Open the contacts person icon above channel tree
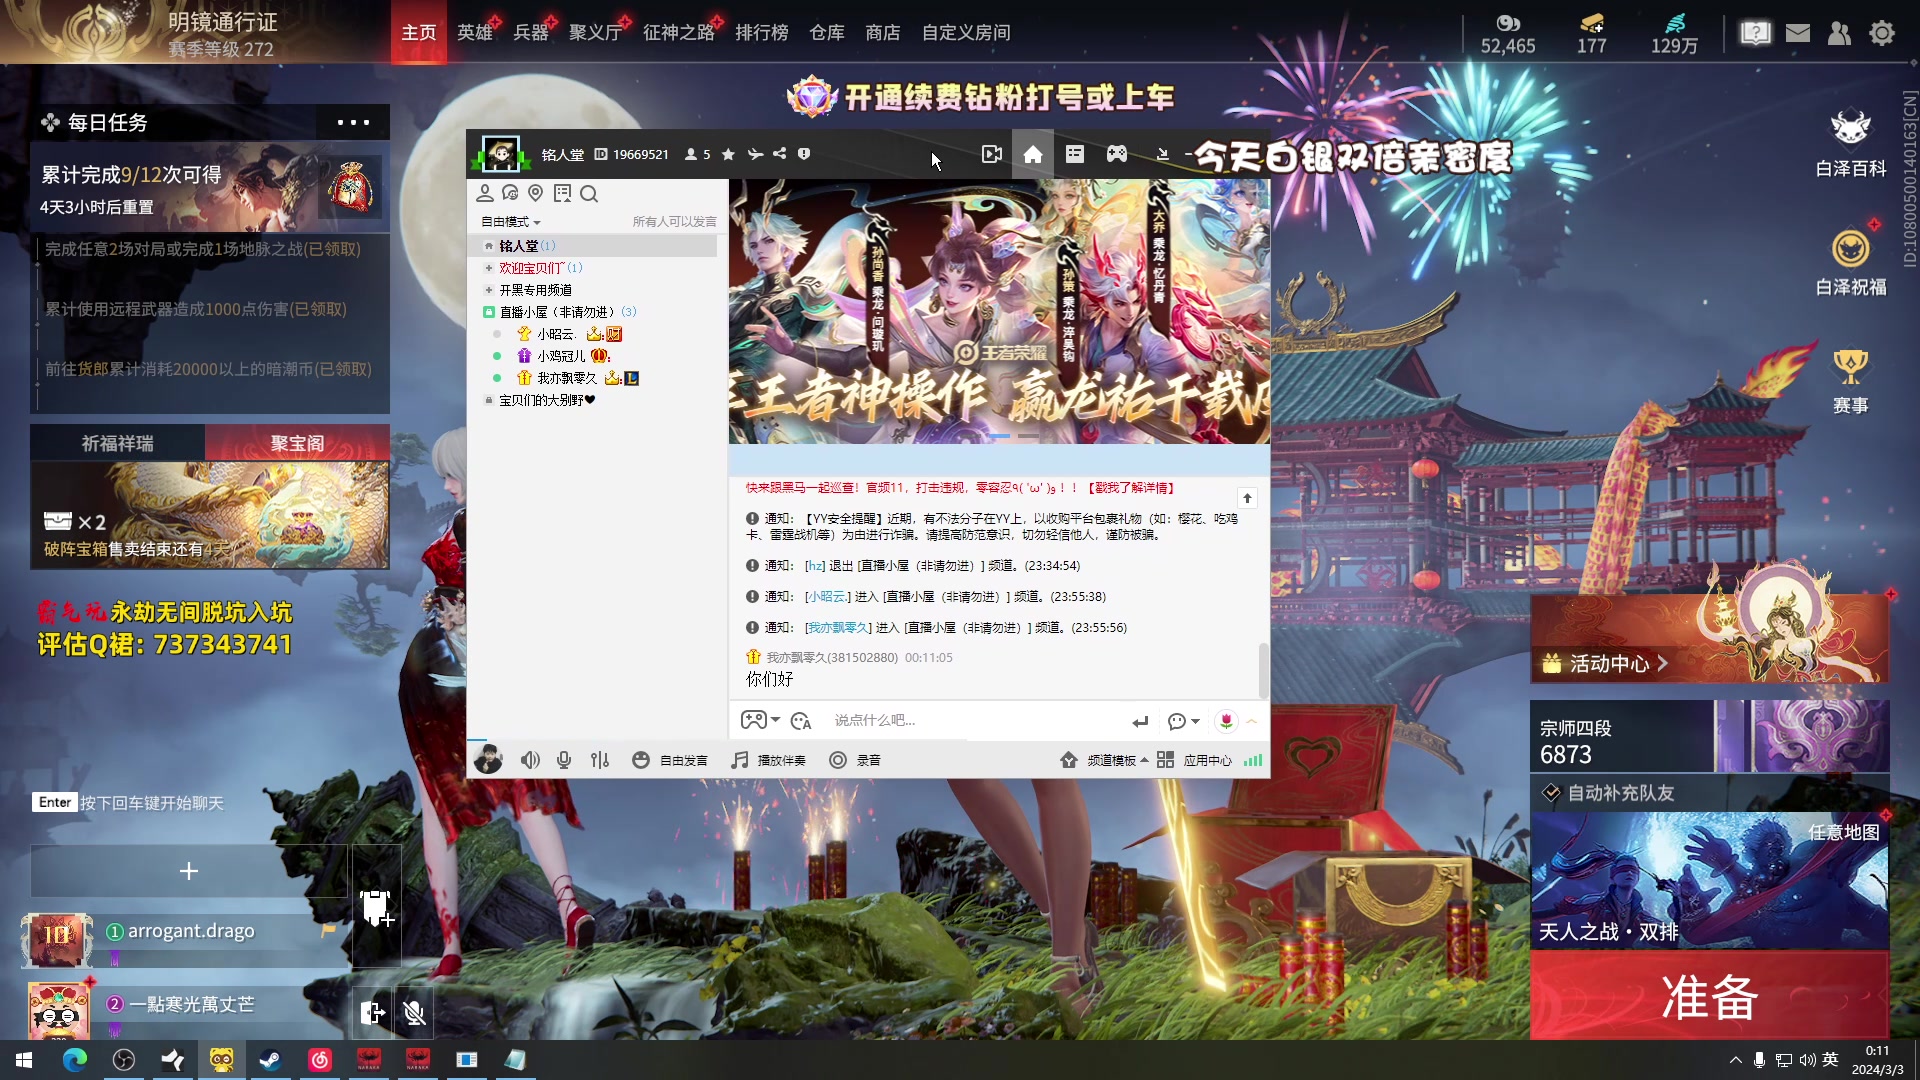 pos(485,193)
